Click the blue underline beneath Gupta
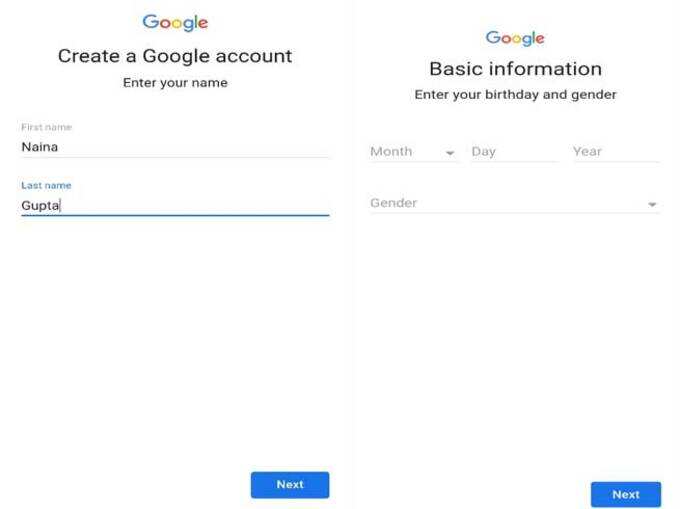680x509 pixels. click(x=175, y=215)
